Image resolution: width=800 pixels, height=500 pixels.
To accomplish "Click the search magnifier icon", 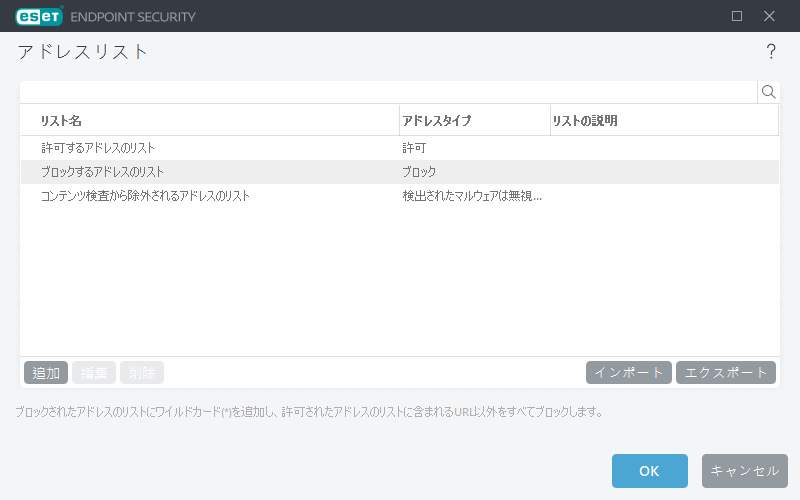I will [x=768, y=92].
